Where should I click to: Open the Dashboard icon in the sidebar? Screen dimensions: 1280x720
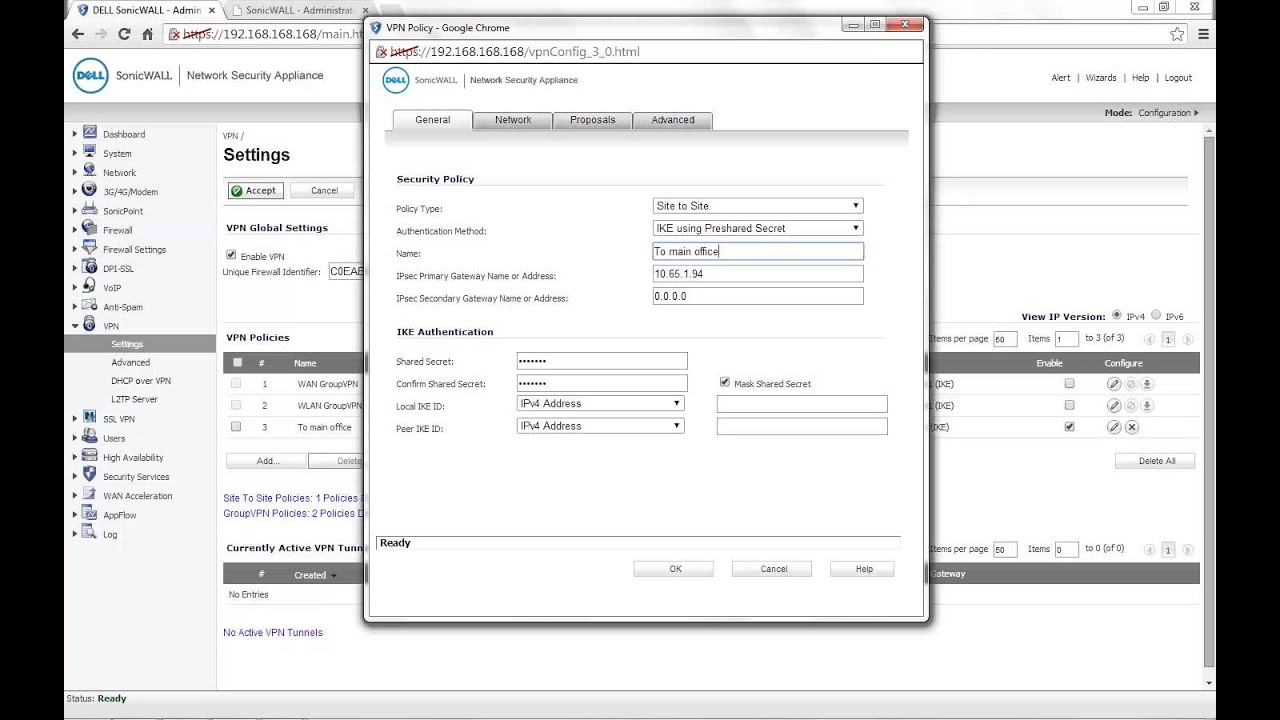[90, 133]
